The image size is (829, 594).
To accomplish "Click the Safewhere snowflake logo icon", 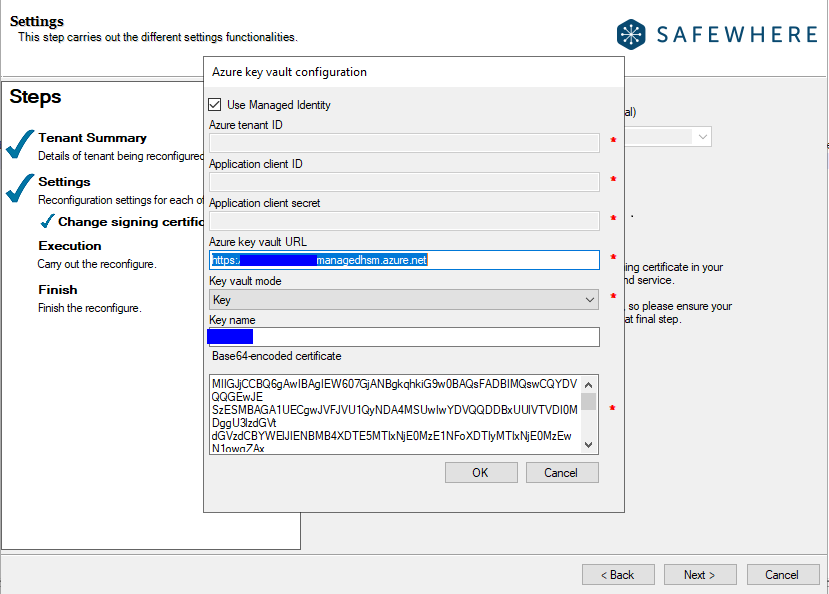I will 632,34.
